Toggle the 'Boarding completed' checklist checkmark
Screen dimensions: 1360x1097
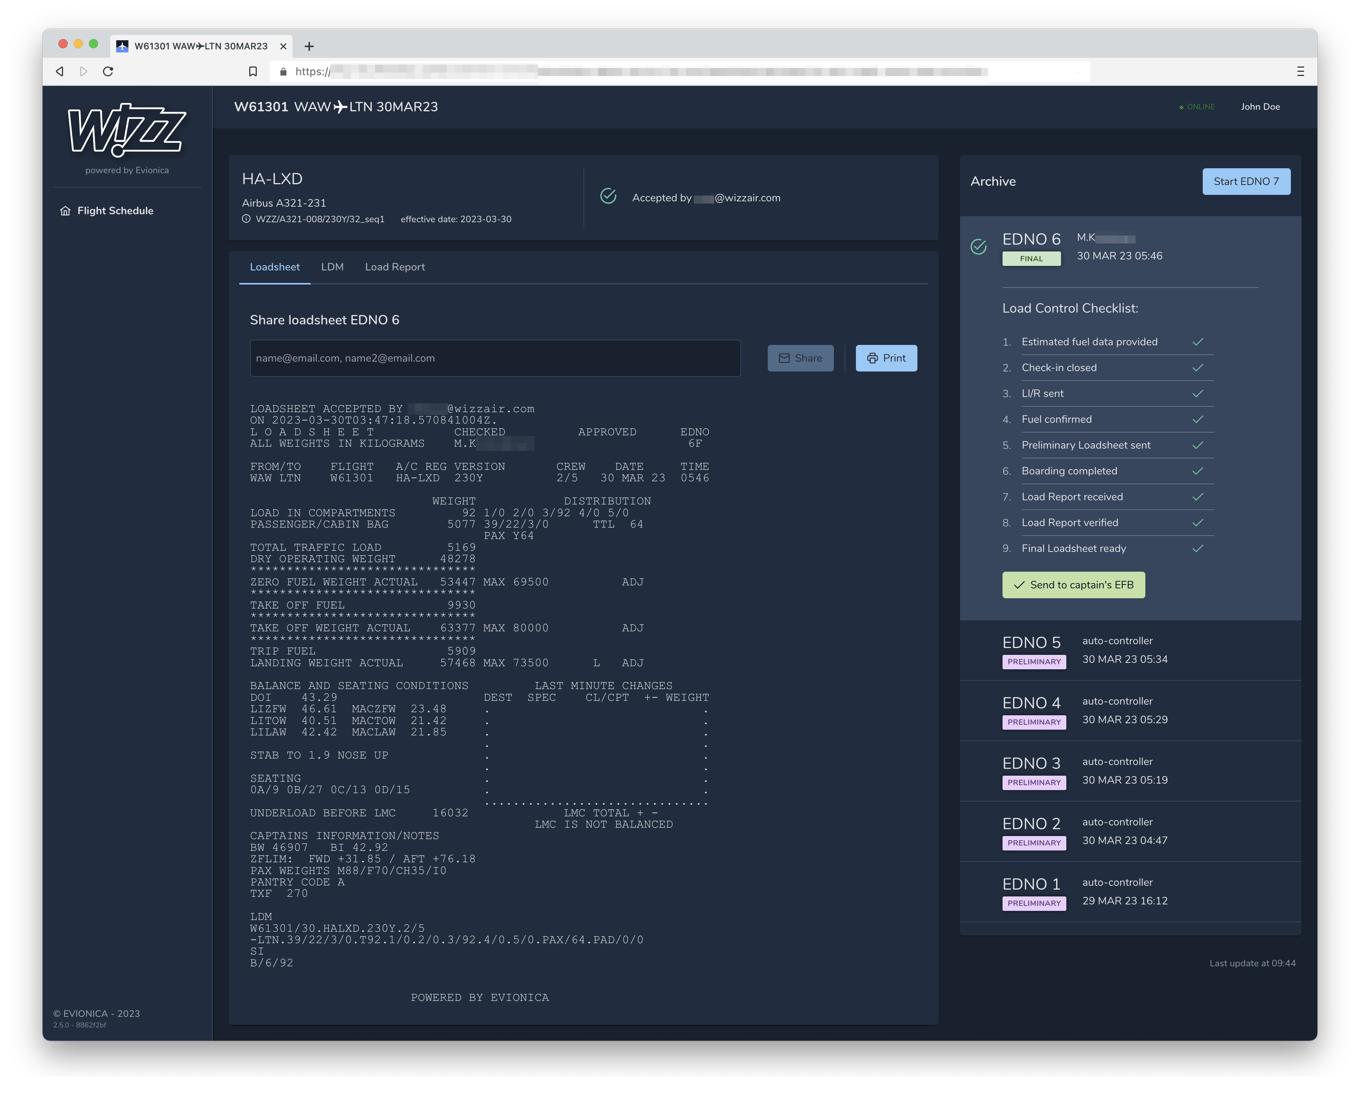pos(1198,471)
